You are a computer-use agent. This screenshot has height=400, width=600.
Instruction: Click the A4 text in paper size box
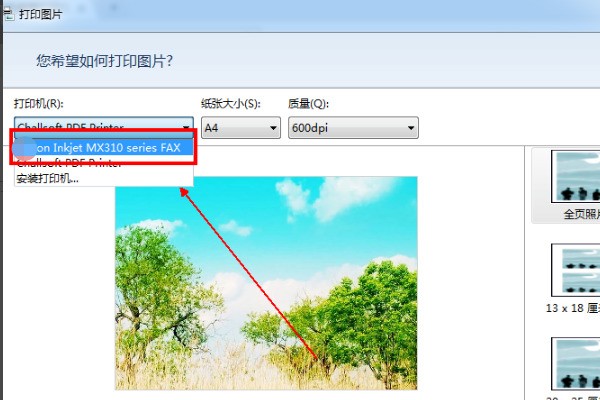[x=211, y=128]
